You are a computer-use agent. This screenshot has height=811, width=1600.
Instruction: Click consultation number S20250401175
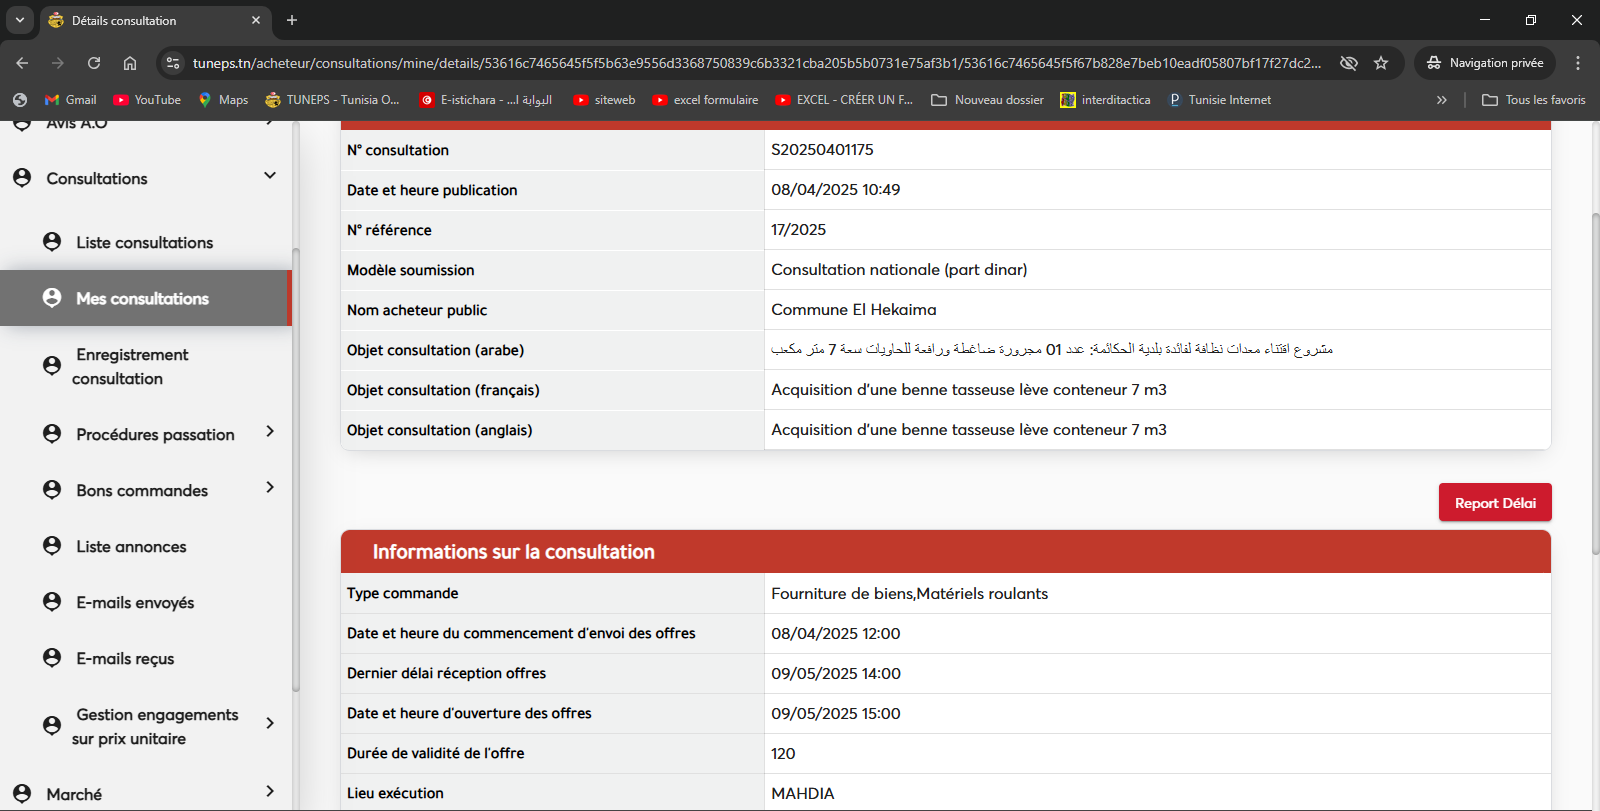pyautogui.click(x=822, y=150)
